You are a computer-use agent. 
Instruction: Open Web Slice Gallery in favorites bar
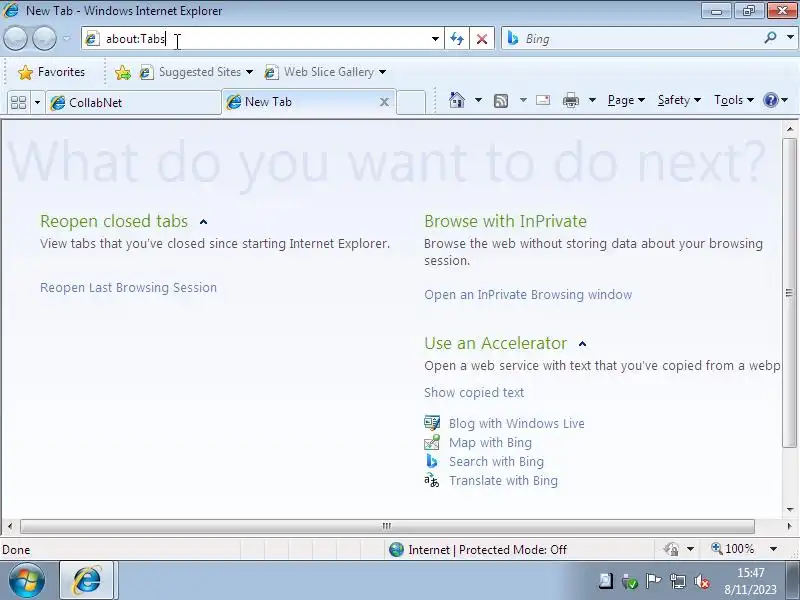point(325,72)
